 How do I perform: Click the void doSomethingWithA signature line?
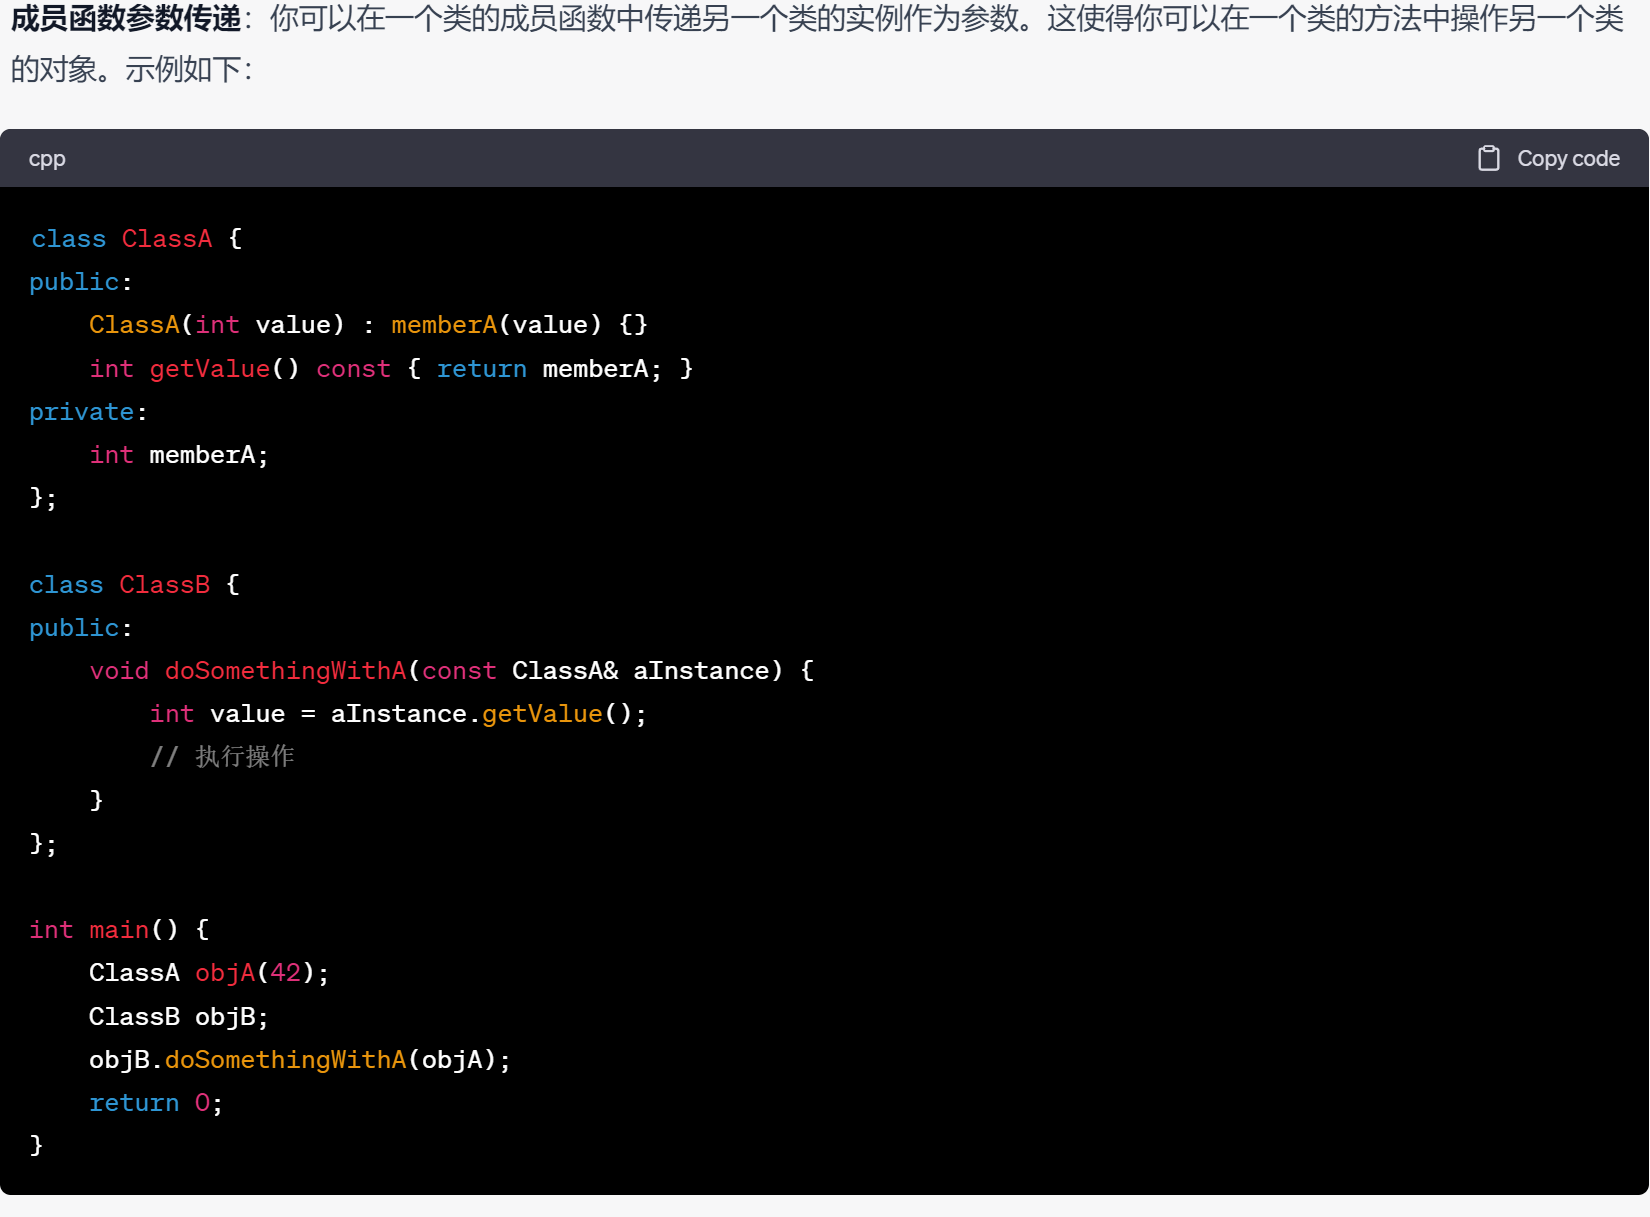click(x=452, y=671)
